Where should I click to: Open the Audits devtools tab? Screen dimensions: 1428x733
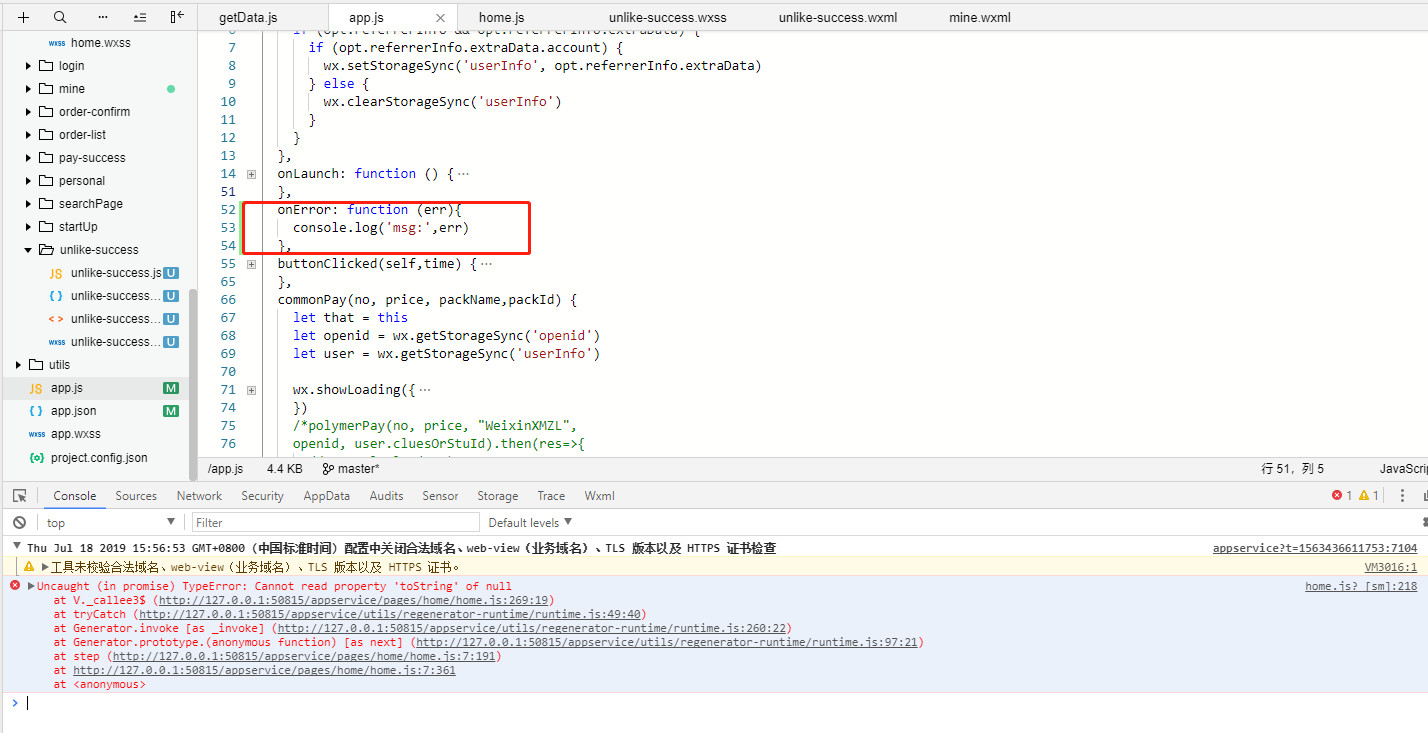click(x=386, y=495)
